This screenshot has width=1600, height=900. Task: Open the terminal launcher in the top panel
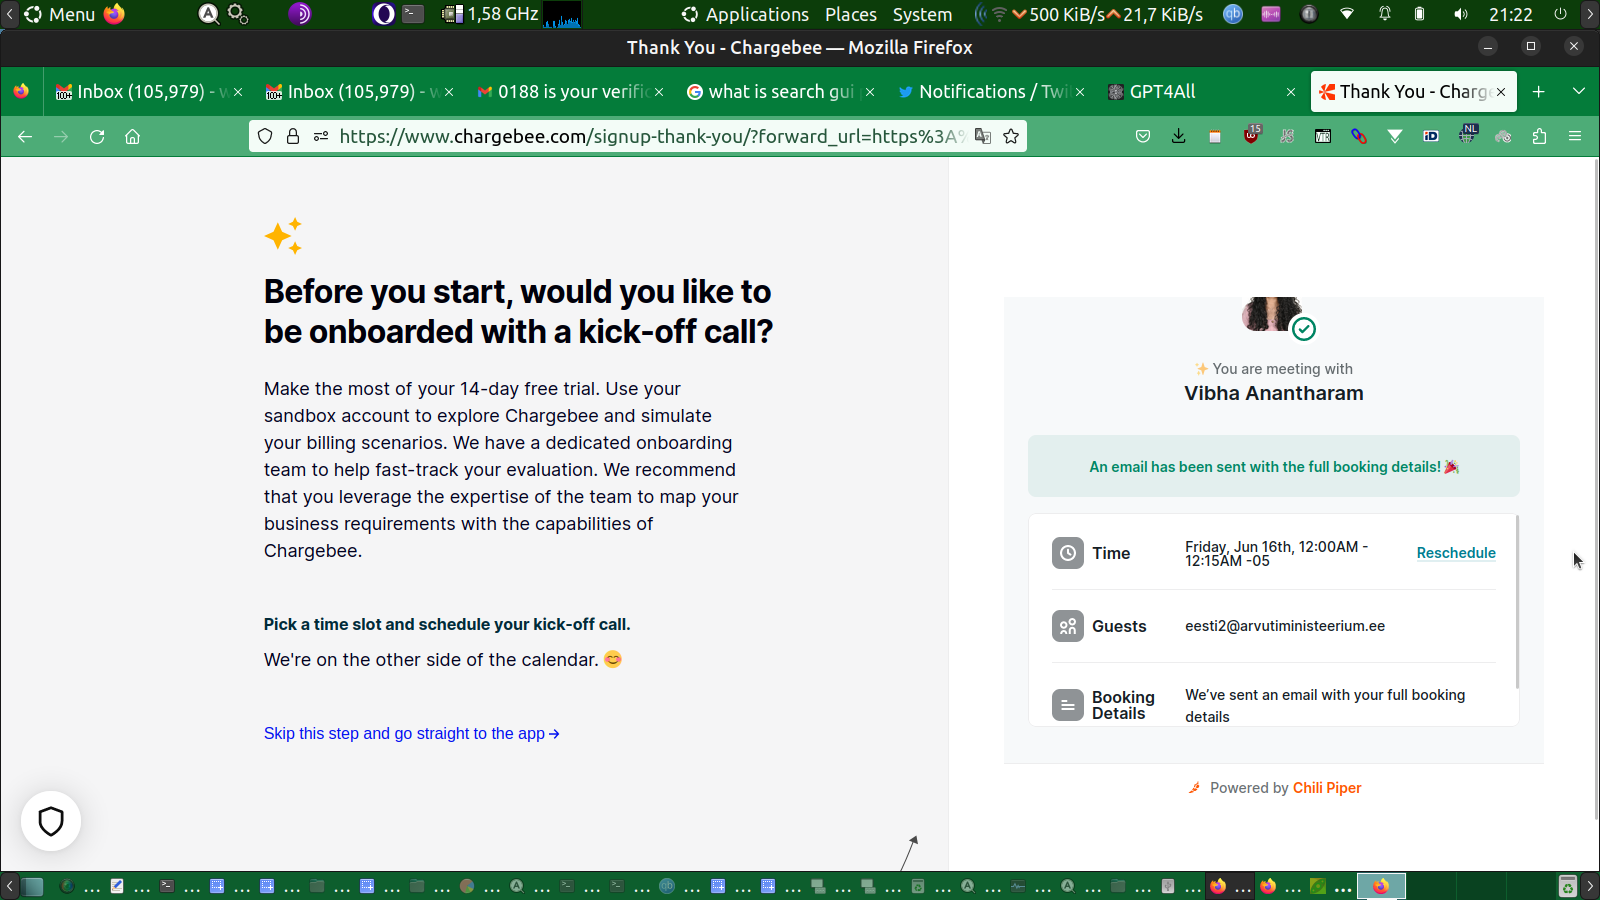click(x=413, y=14)
